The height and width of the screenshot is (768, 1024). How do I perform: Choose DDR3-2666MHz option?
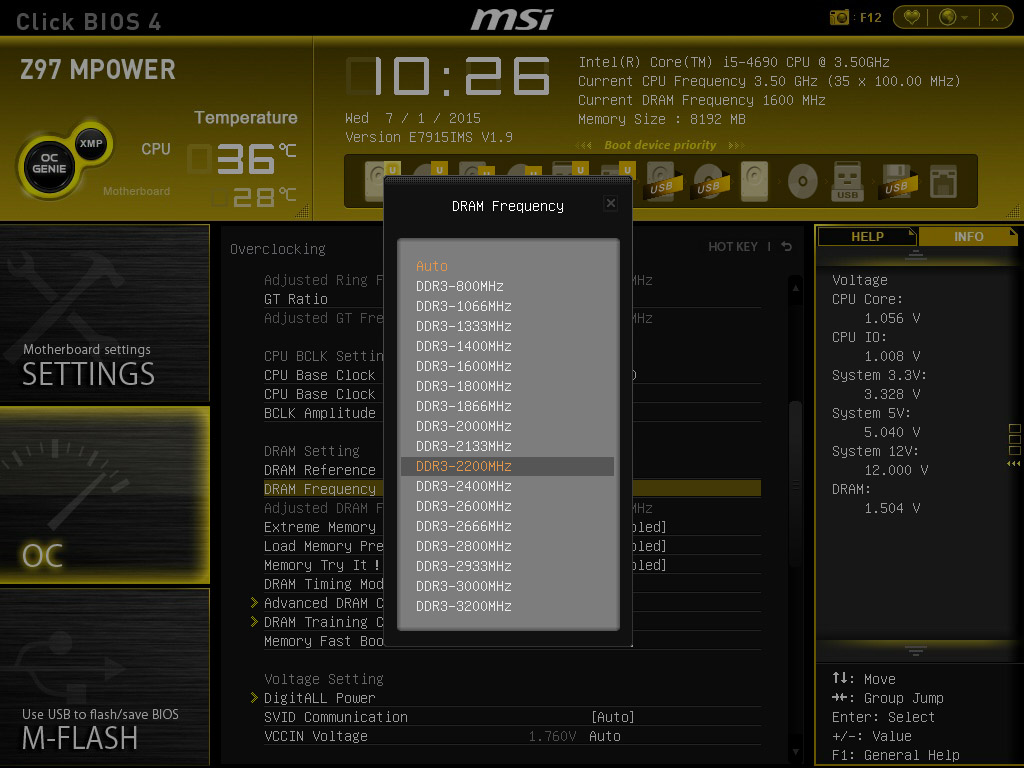(463, 526)
